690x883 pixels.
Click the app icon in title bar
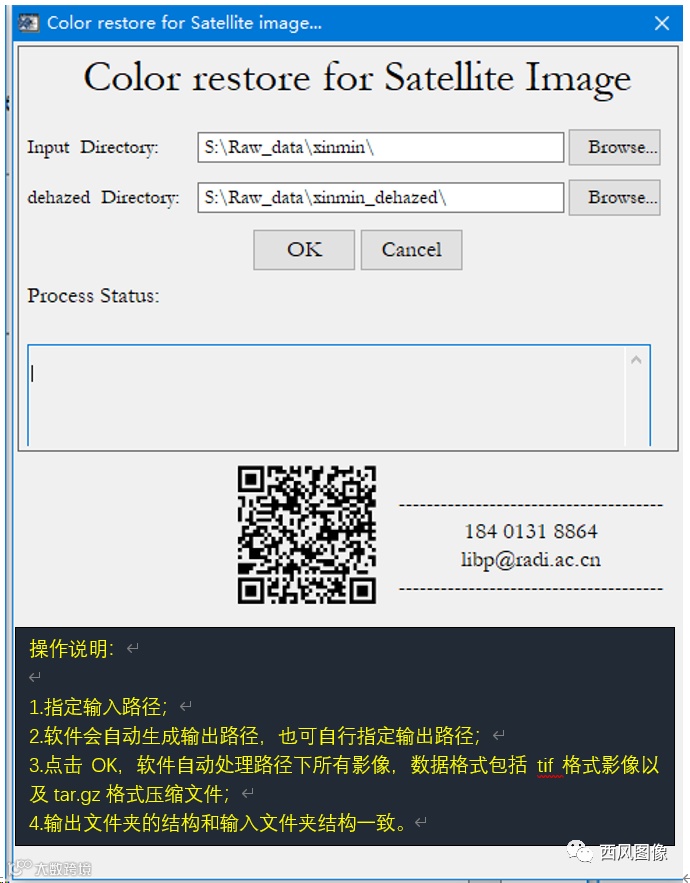coord(28,23)
